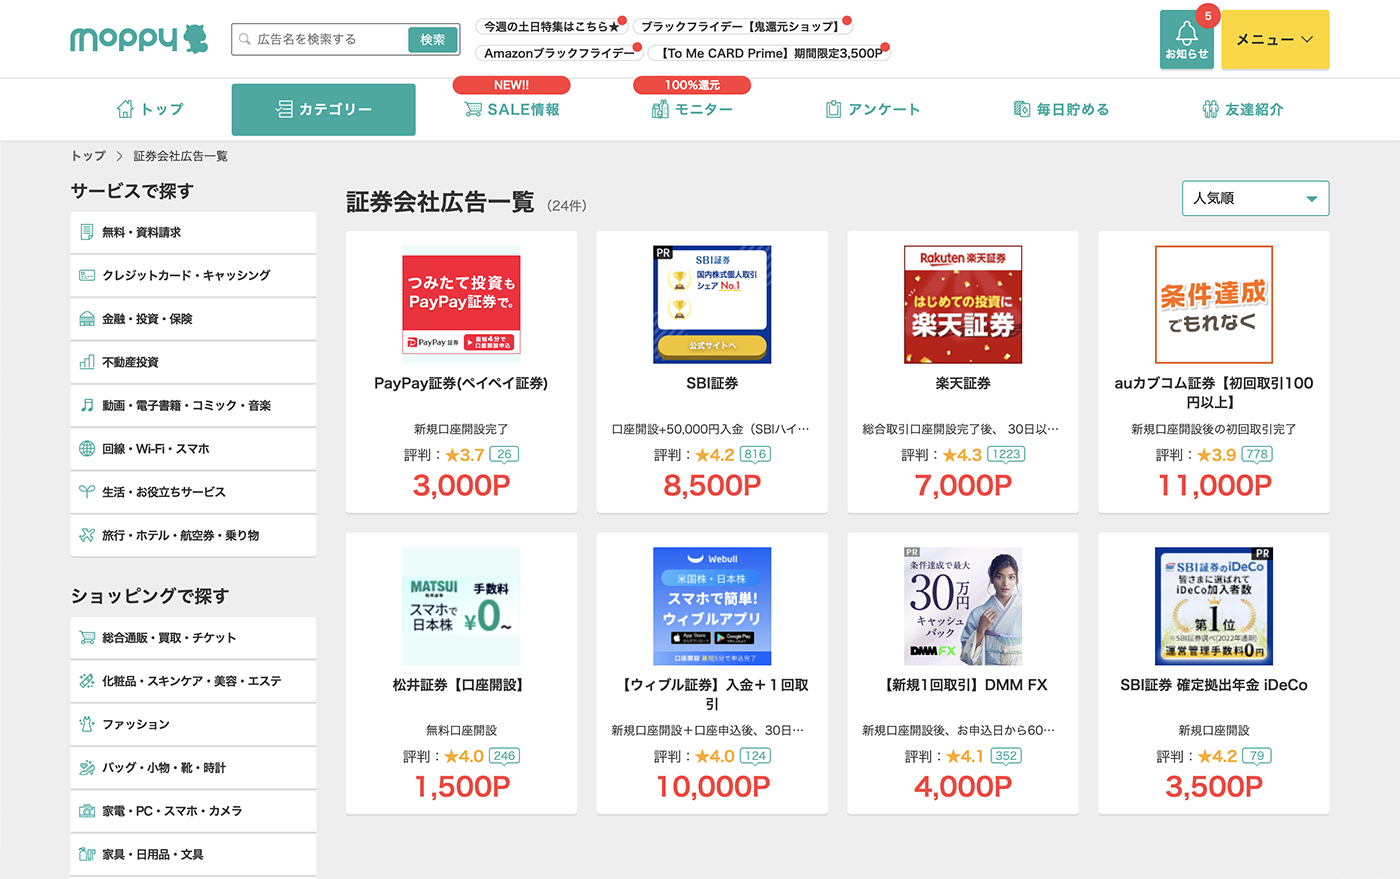Expand the yellow メニュー dropdown
The width and height of the screenshot is (1400, 879).
(x=1275, y=40)
